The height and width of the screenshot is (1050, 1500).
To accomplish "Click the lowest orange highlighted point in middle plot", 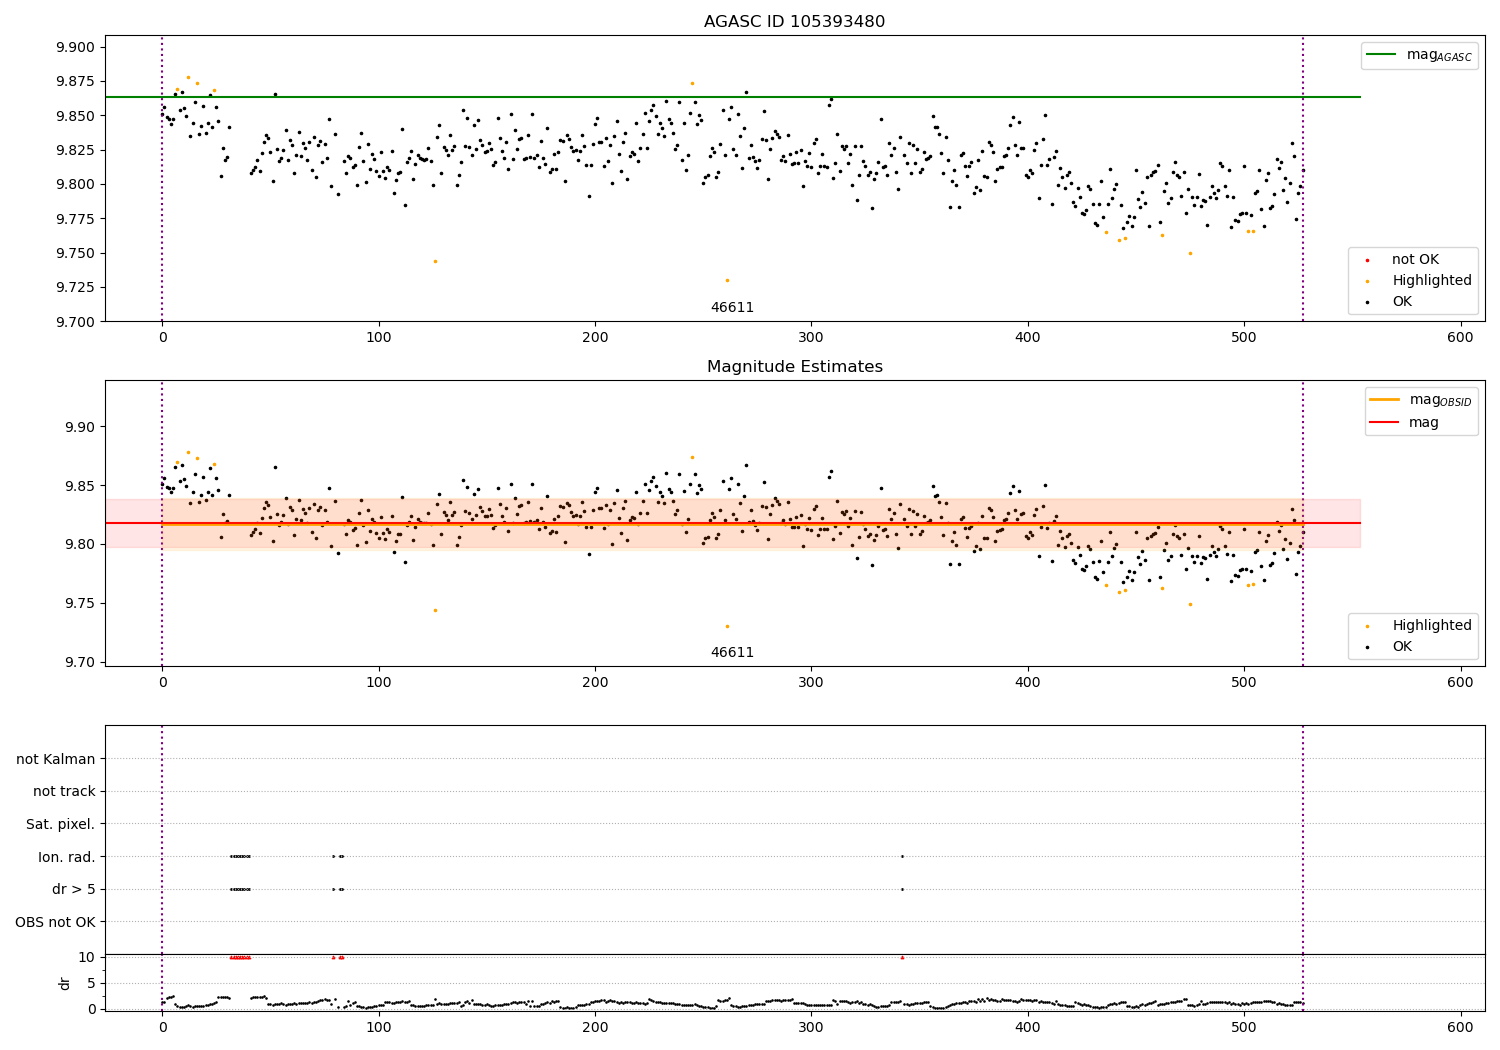I will point(727,626).
